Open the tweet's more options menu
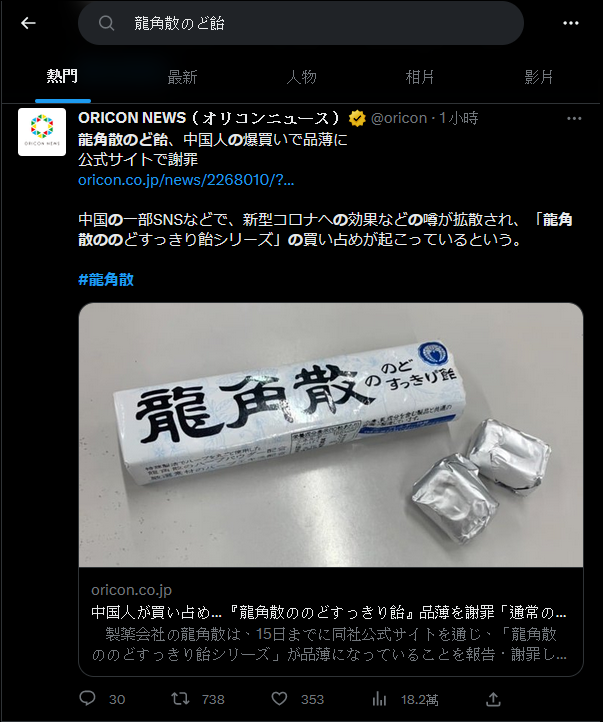 tap(574, 119)
